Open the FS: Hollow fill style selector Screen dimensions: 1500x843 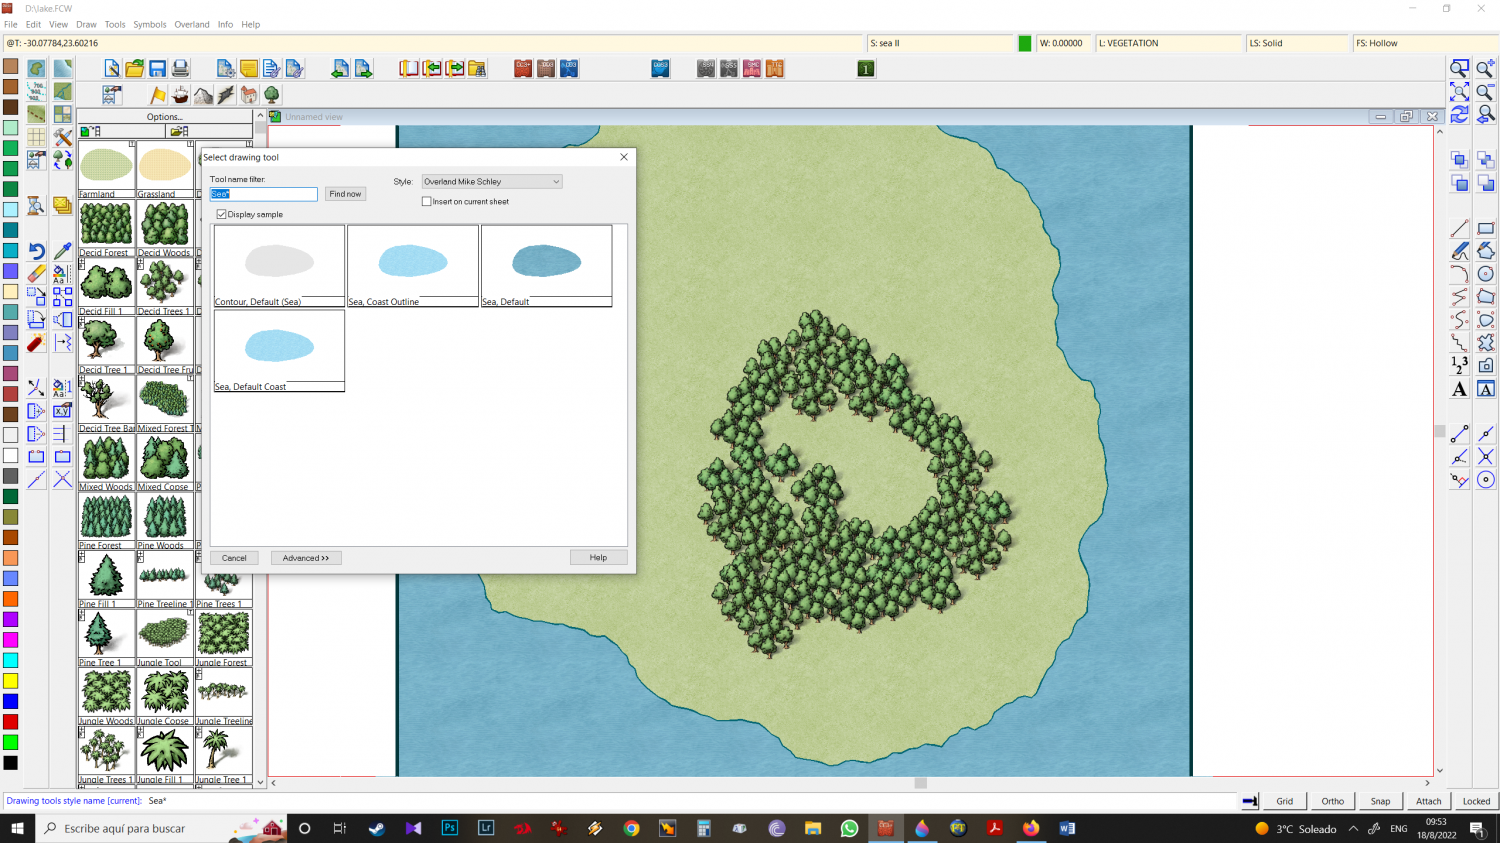pyautogui.click(x=1425, y=43)
